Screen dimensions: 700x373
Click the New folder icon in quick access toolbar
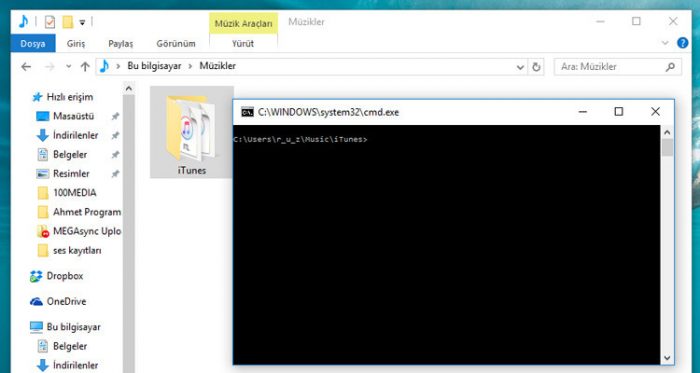[67, 21]
